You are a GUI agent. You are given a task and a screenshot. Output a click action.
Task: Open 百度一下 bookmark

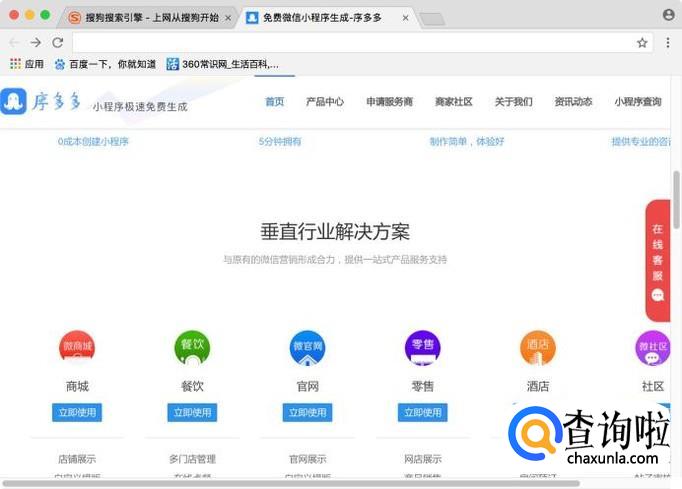[105, 64]
